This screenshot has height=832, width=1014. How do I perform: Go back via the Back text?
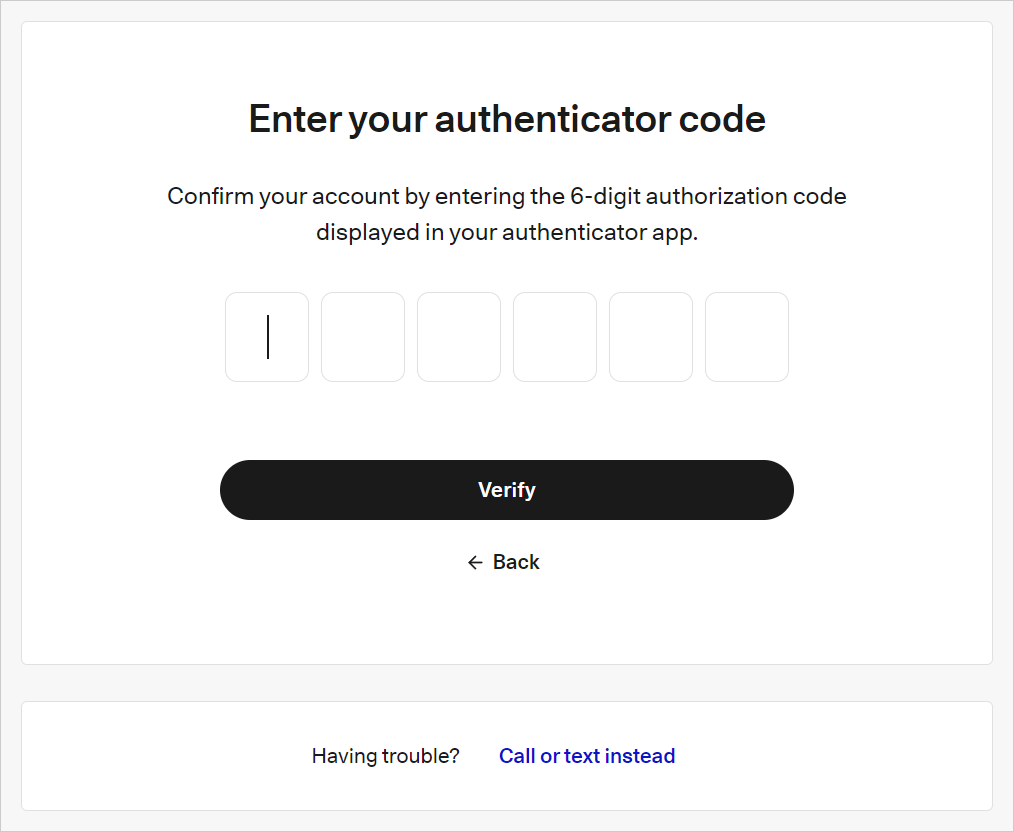(516, 563)
